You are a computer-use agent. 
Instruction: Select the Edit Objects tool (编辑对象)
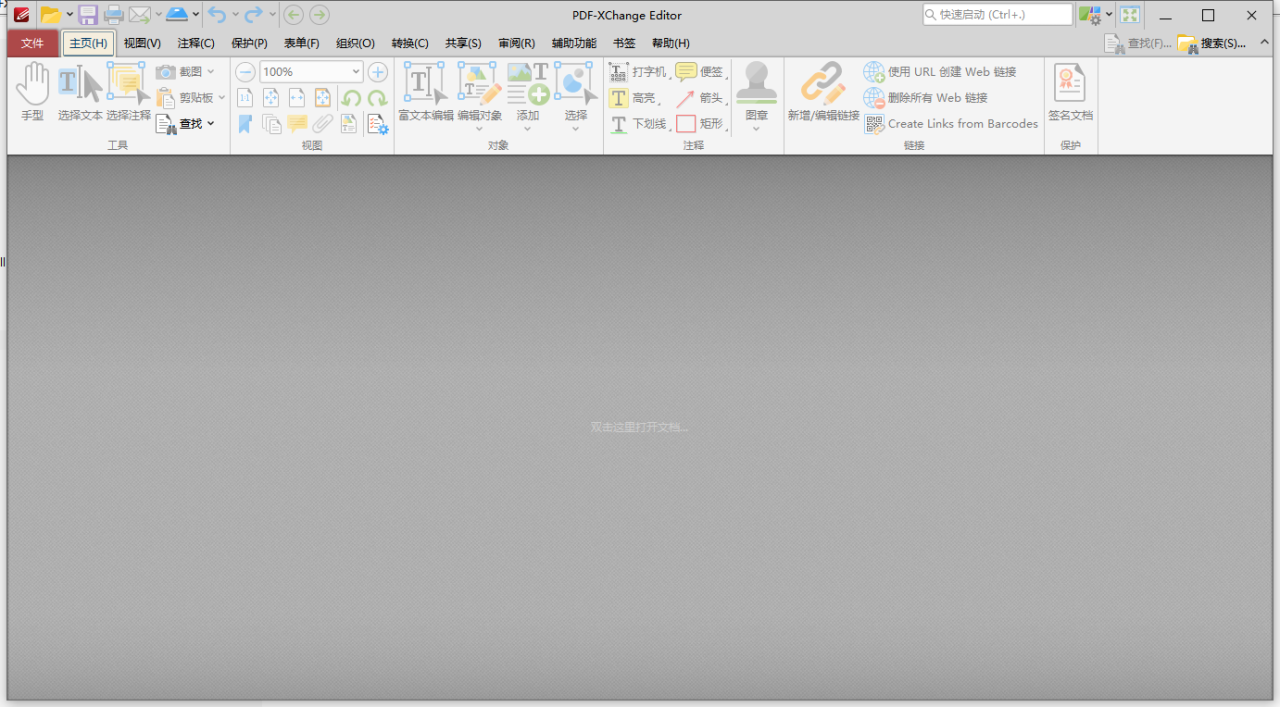coord(478,93)
